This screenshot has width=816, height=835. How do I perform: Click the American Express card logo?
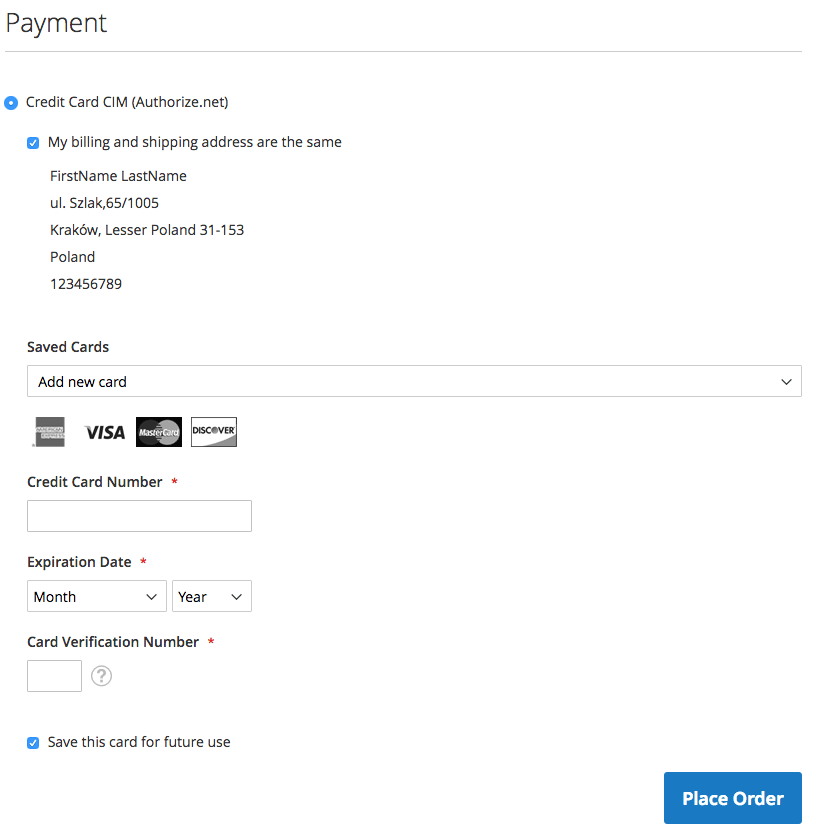[50, 432]
